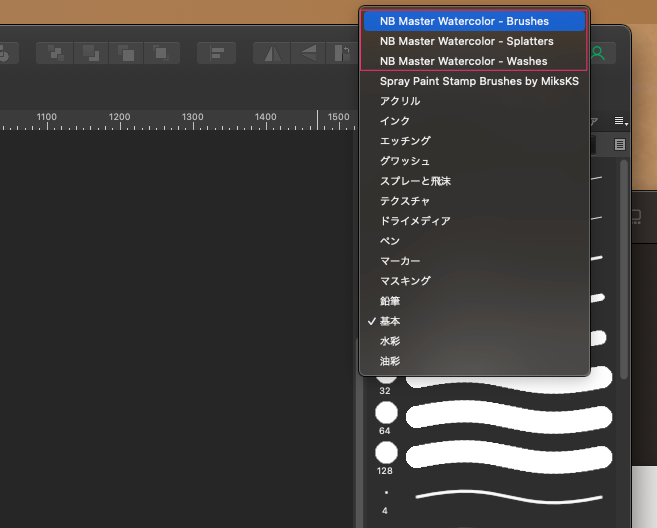Image resolution: width=657 pixels, height=528 pixels.
Task: Select NB Master Watercolor - Splatters category
Action: click(x=466, y=41)
